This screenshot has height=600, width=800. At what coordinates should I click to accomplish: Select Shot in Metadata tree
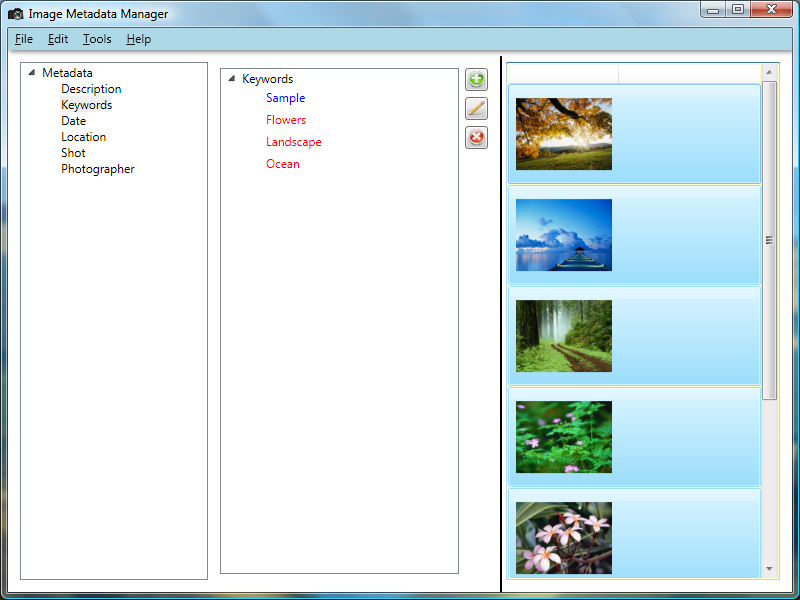click(x=73, y=153)
